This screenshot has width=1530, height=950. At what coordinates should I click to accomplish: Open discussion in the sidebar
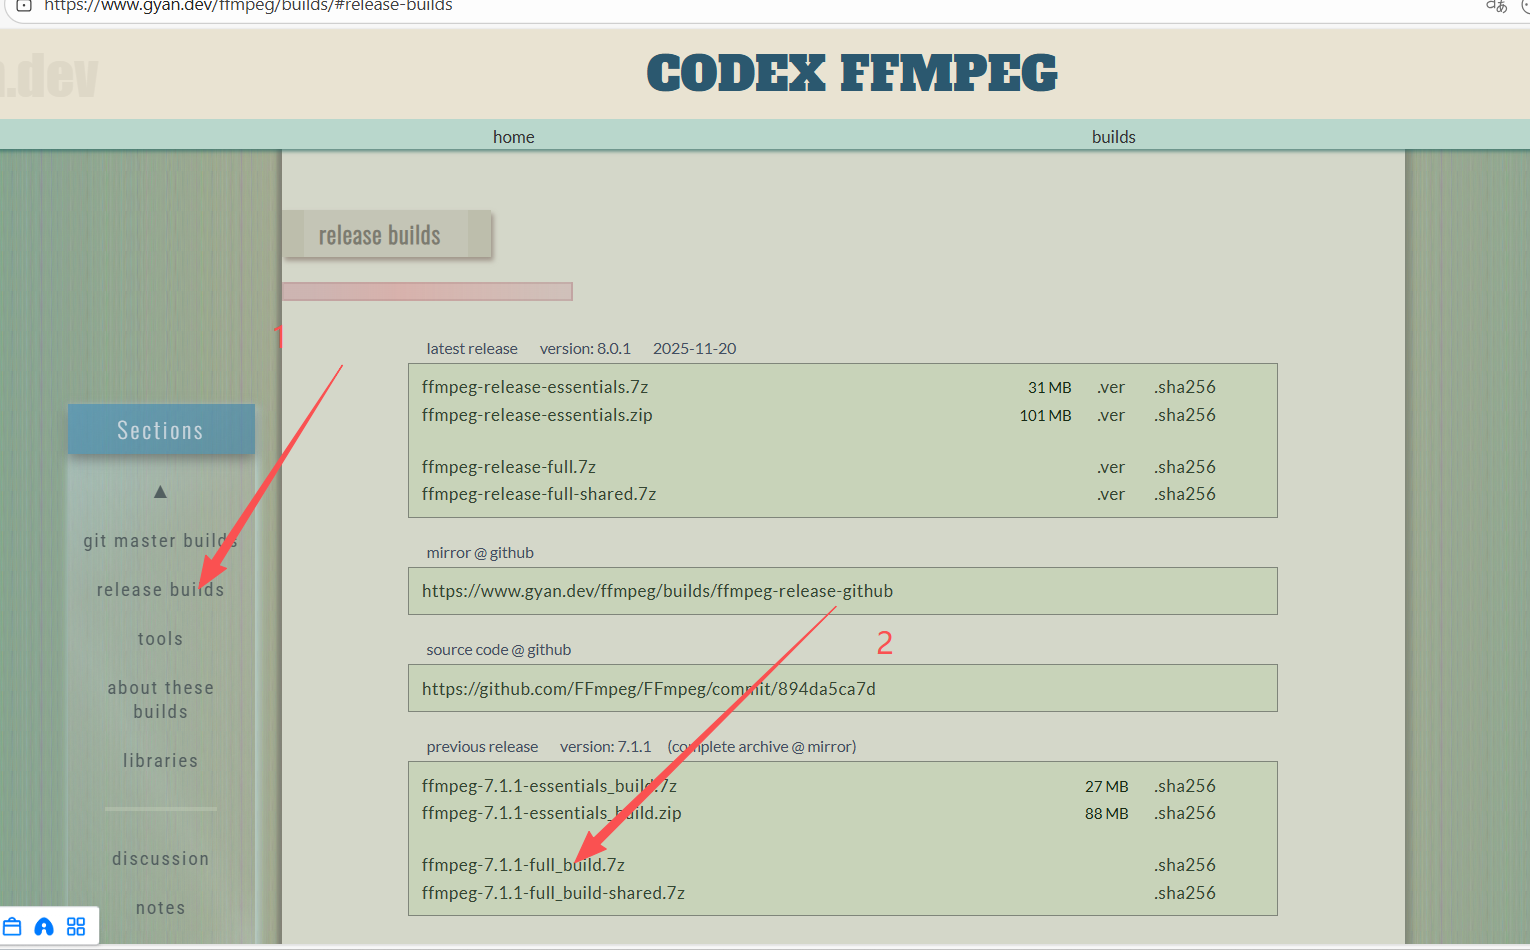160,859
